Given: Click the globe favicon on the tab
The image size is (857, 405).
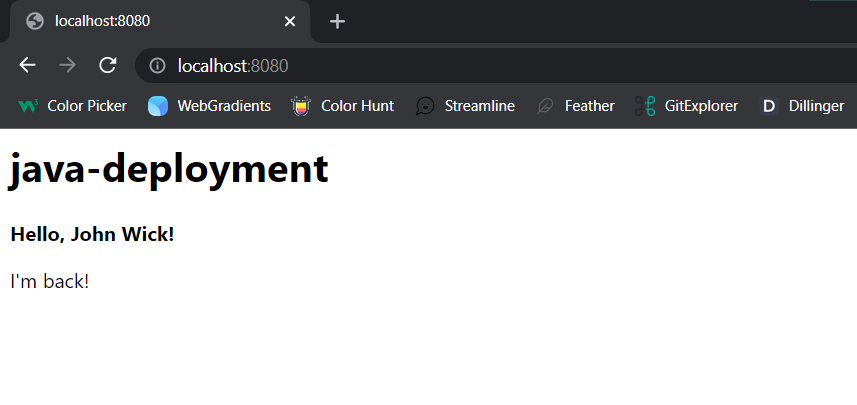Looking at the screenshot, I should 35,21.
